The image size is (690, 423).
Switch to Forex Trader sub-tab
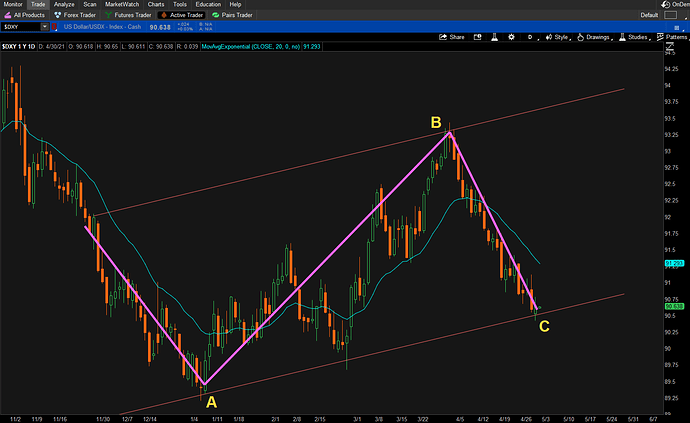tap(77, 16)
